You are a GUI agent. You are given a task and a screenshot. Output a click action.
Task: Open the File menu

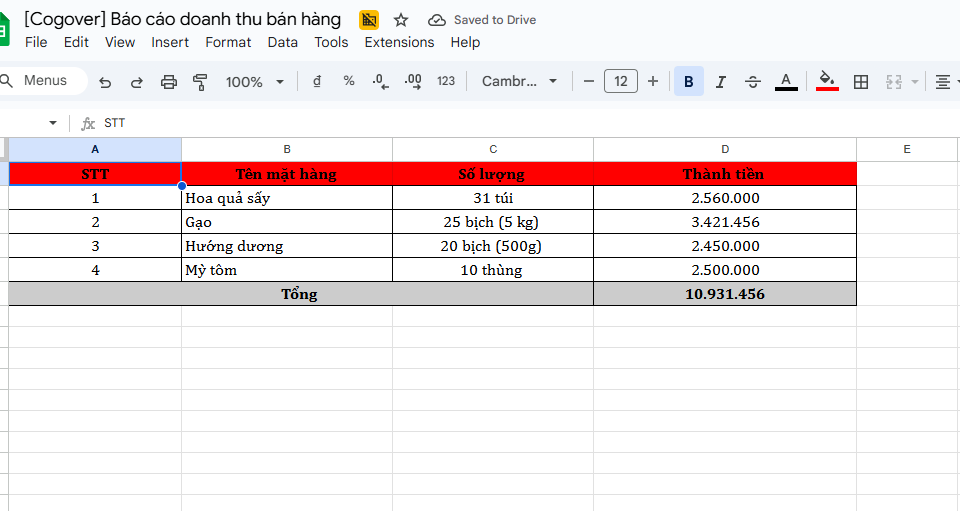36,42
